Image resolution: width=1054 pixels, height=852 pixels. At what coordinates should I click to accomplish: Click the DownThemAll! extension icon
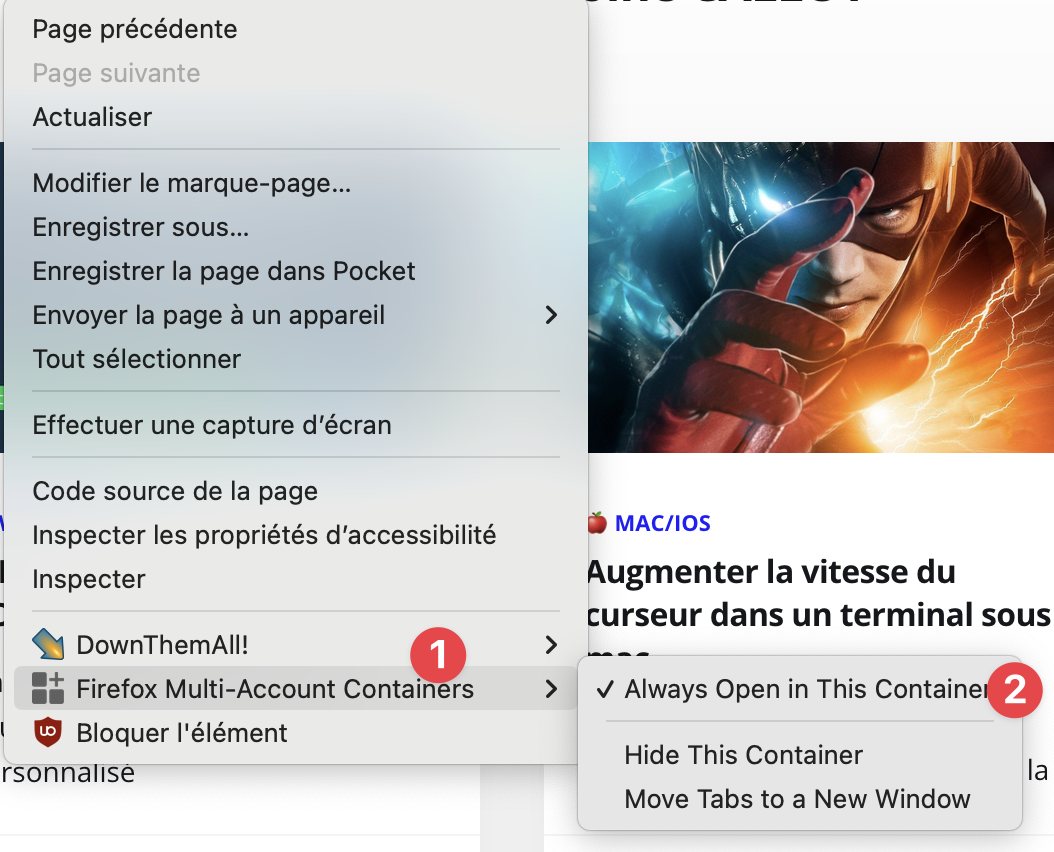(48, 645)
